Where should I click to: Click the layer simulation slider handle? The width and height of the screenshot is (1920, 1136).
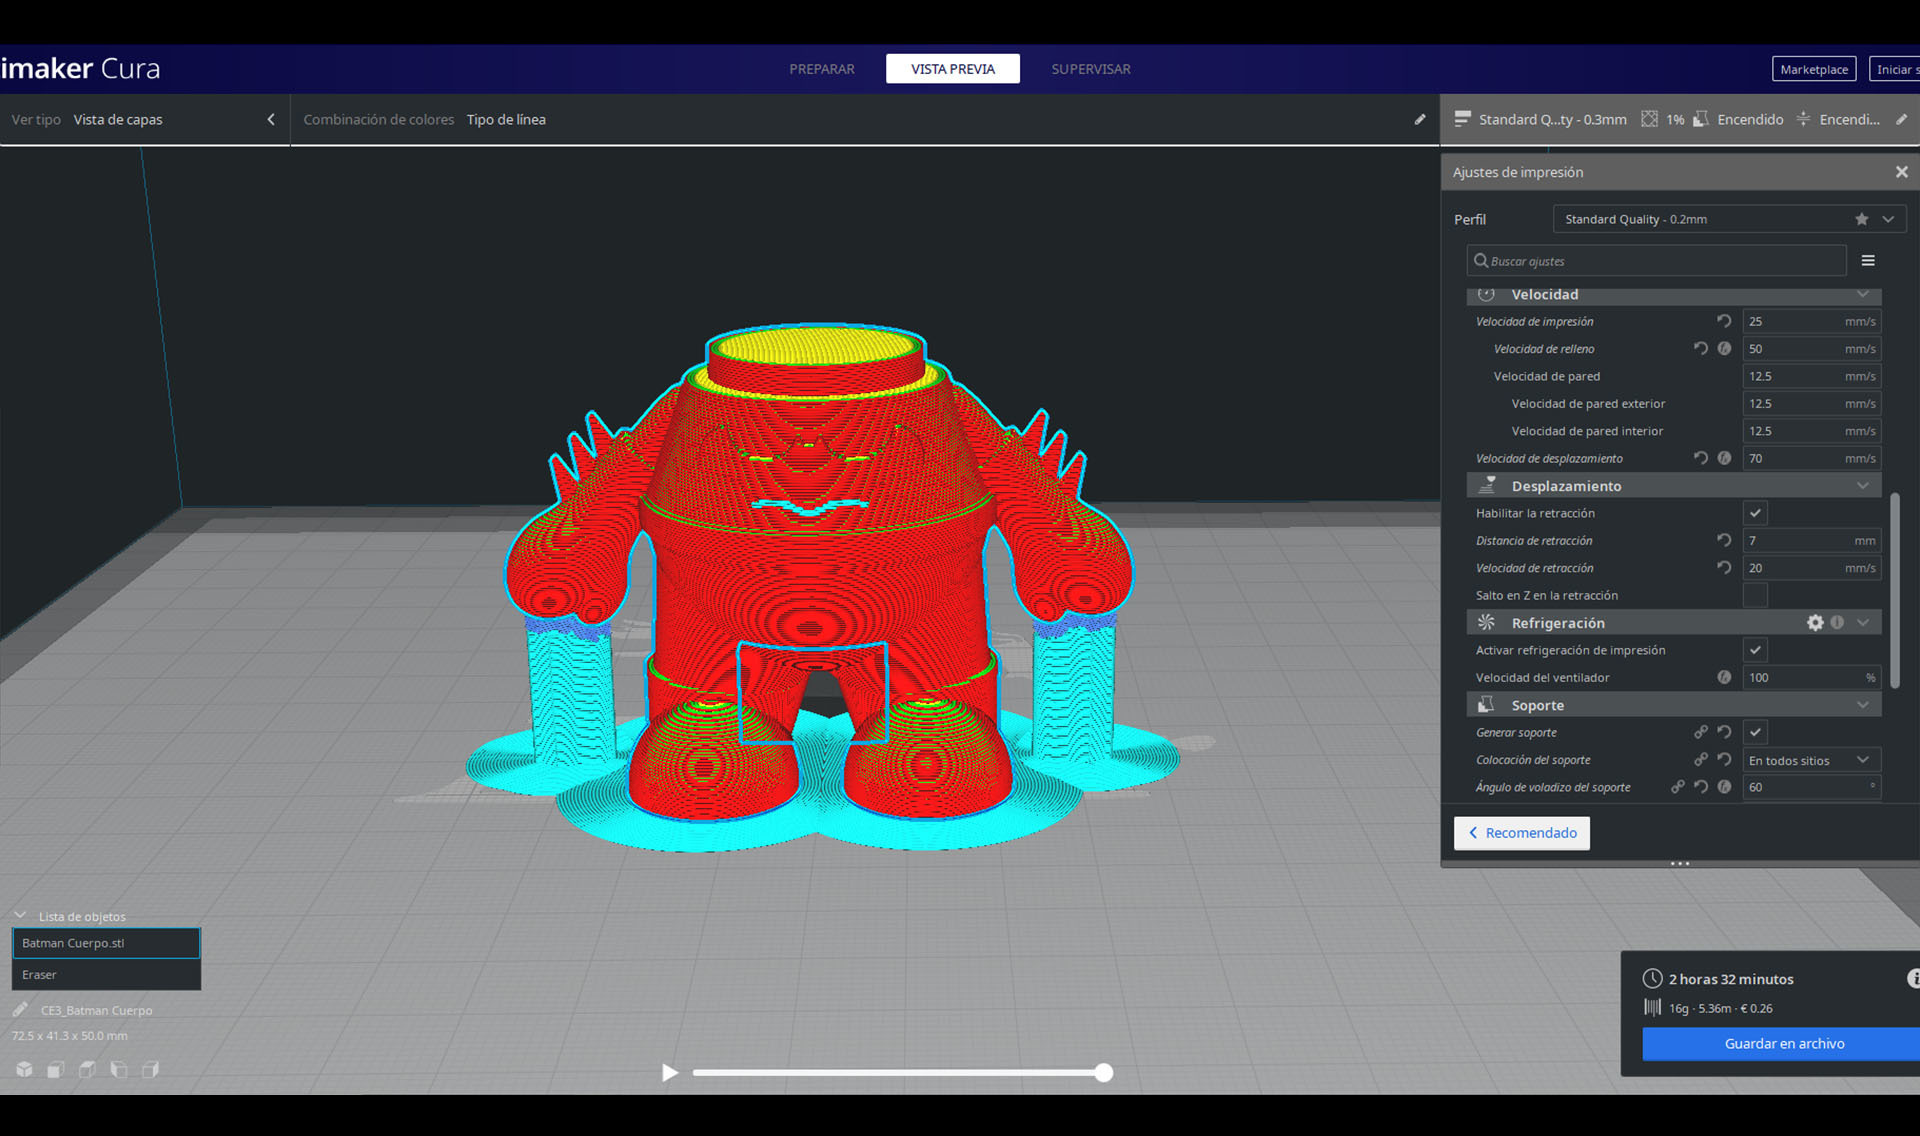[1103, 1072]
